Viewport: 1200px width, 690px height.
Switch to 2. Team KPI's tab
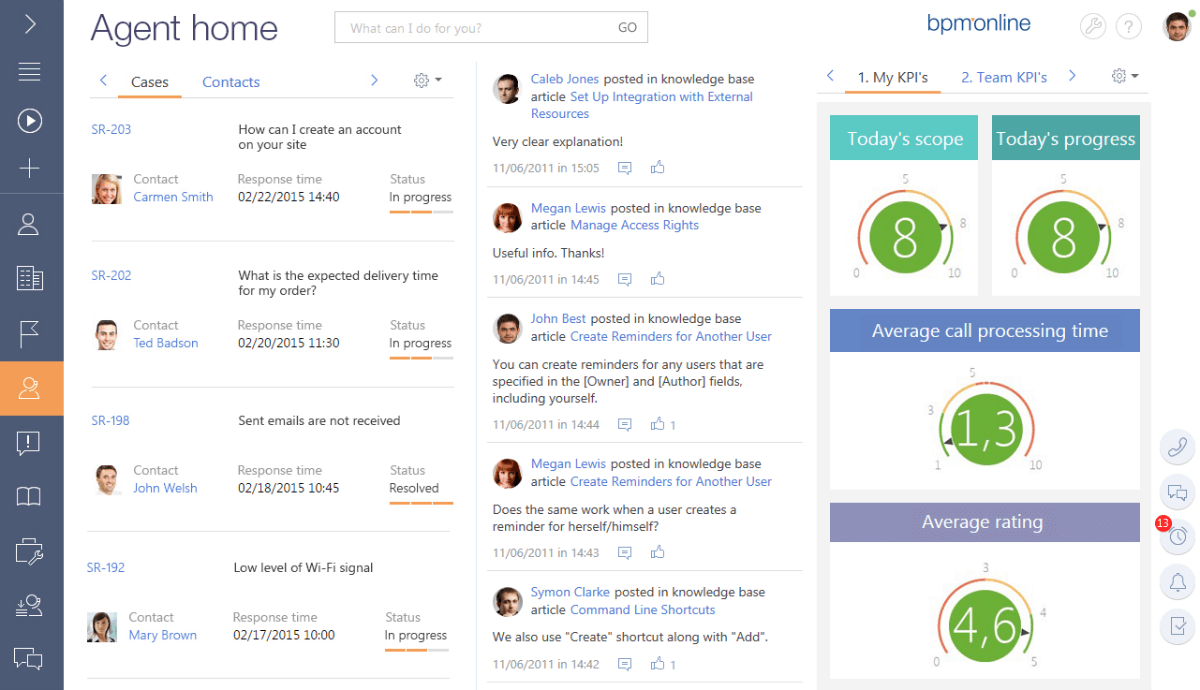pos(1004,77)
